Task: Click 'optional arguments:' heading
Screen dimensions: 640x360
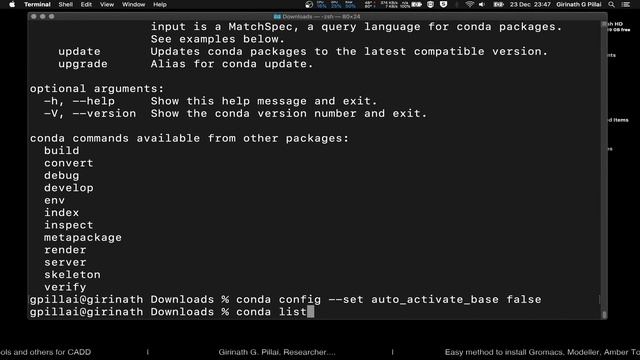Action: (x=97, y=89)
